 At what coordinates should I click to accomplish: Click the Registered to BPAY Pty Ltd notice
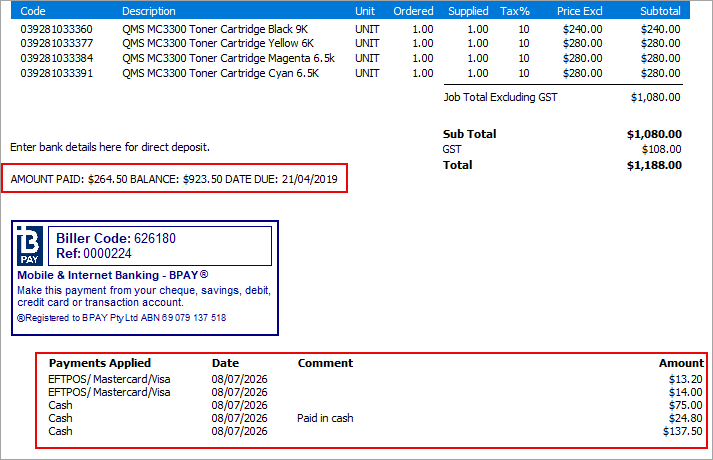pos(121,318)
